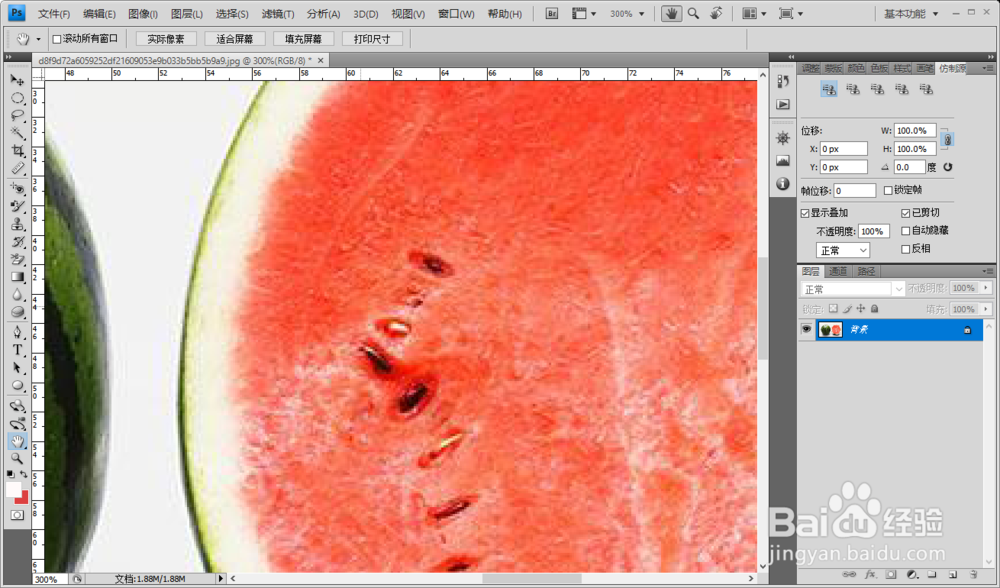Click the 打印尺寸 button
The height and width of the screenshot is (588, 1000).
click(x=372, y=39)
